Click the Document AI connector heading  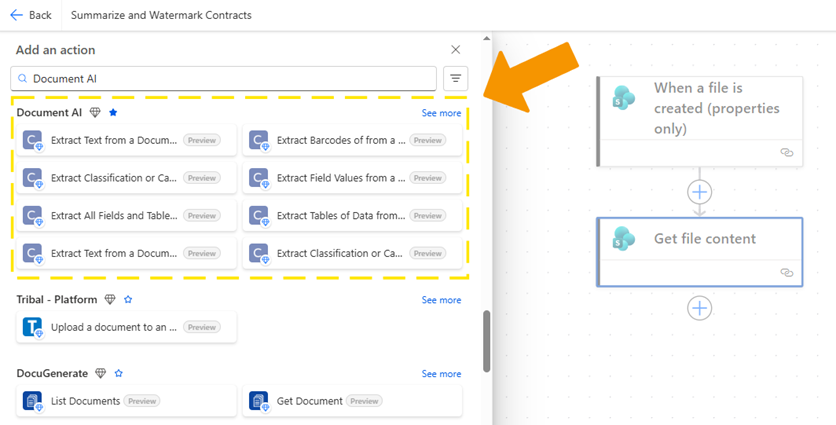(49, 113)
